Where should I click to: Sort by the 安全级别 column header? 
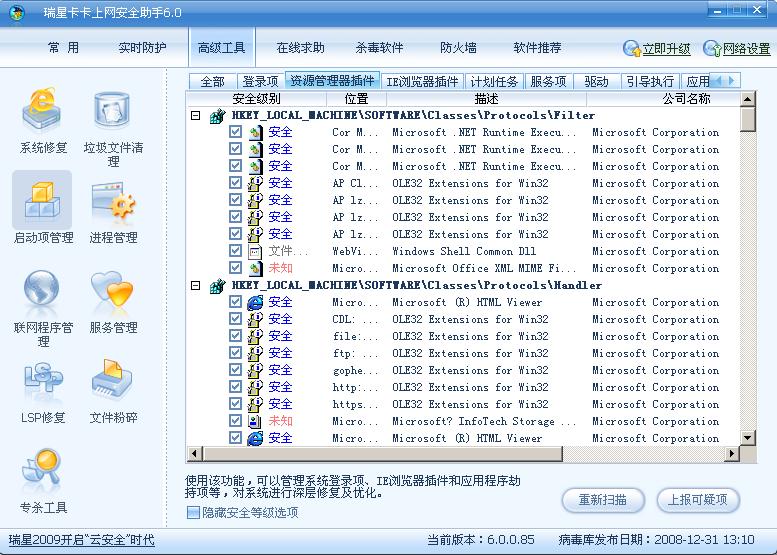(256, 99)
